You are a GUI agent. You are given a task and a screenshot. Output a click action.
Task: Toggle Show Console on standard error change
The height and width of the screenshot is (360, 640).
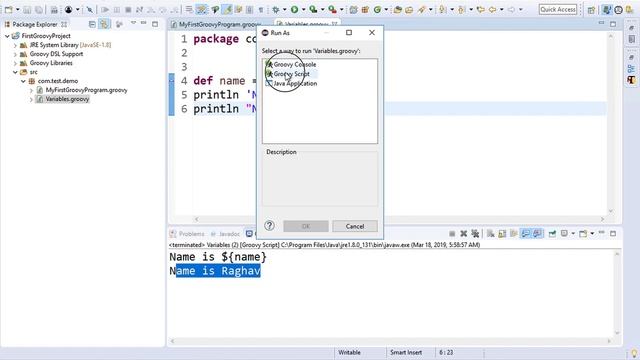pyautogui.click(x=537, y=233)
